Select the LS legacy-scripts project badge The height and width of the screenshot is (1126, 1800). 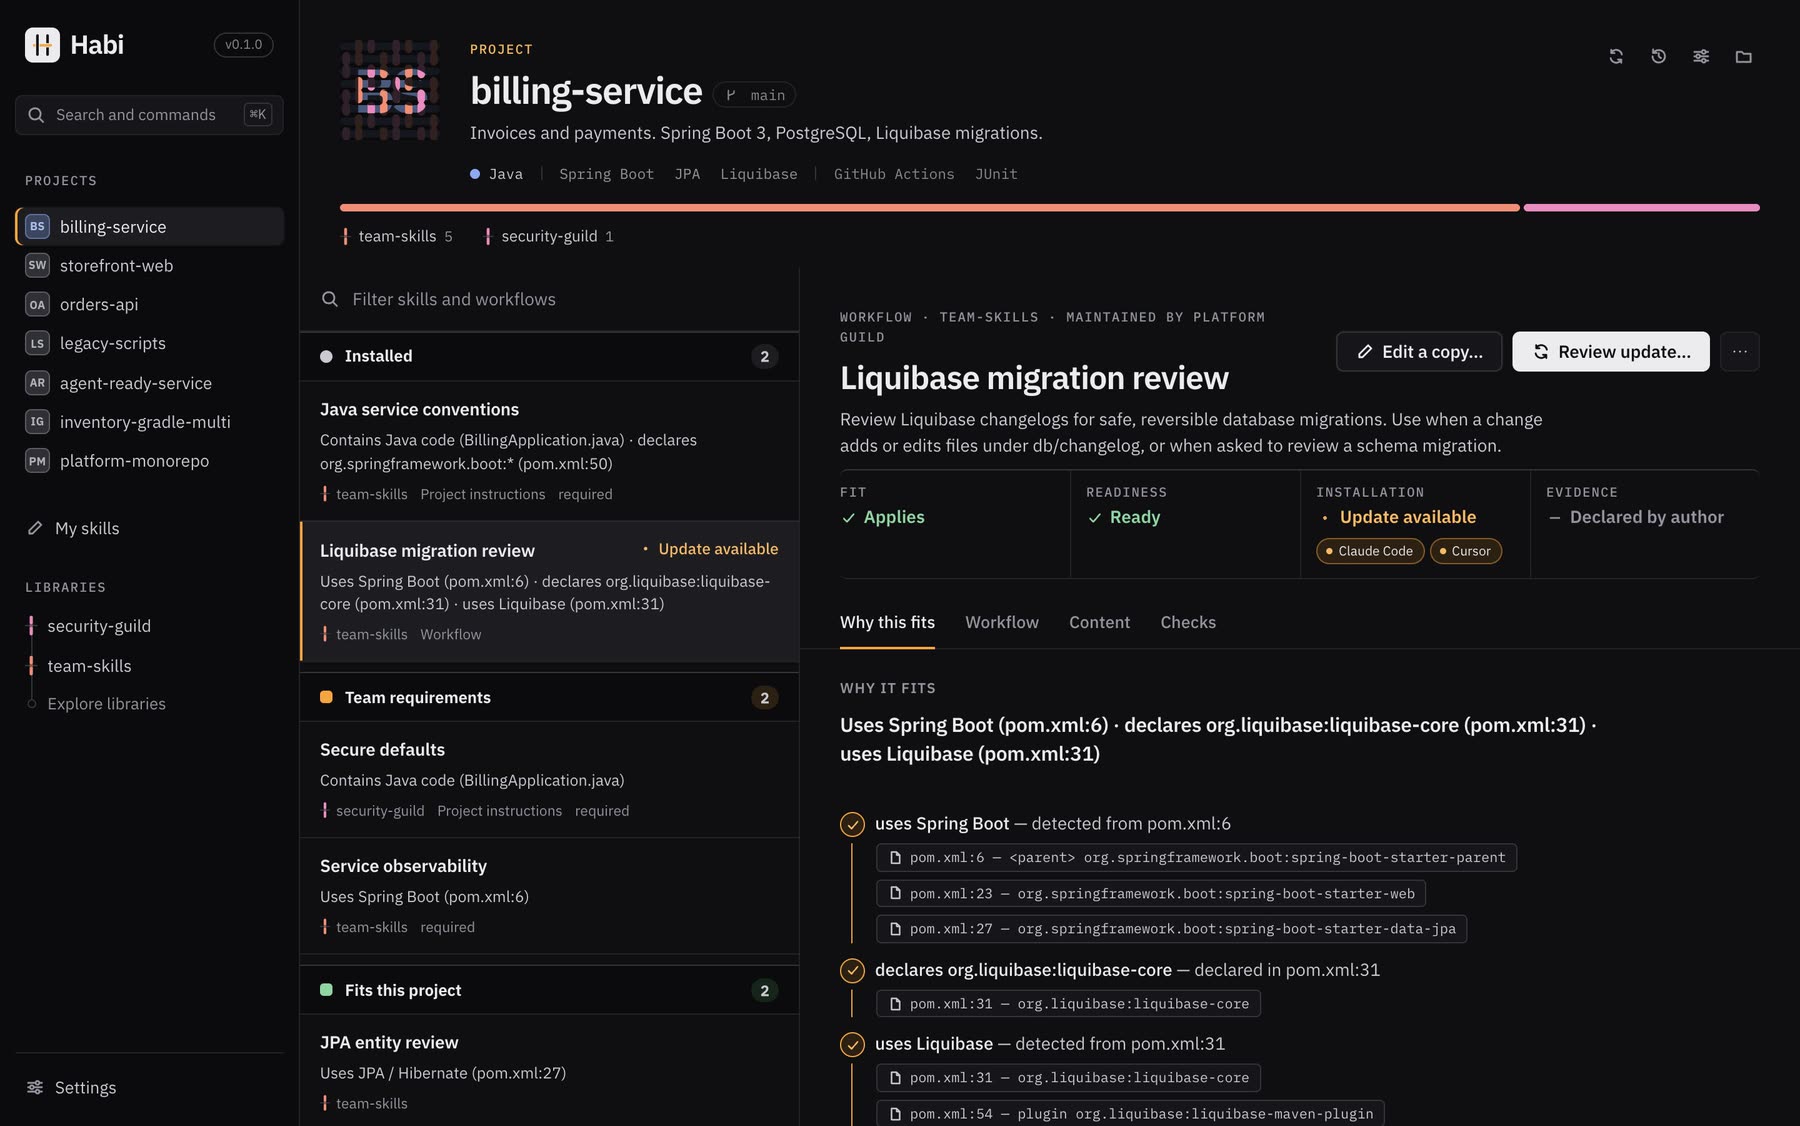37,343
